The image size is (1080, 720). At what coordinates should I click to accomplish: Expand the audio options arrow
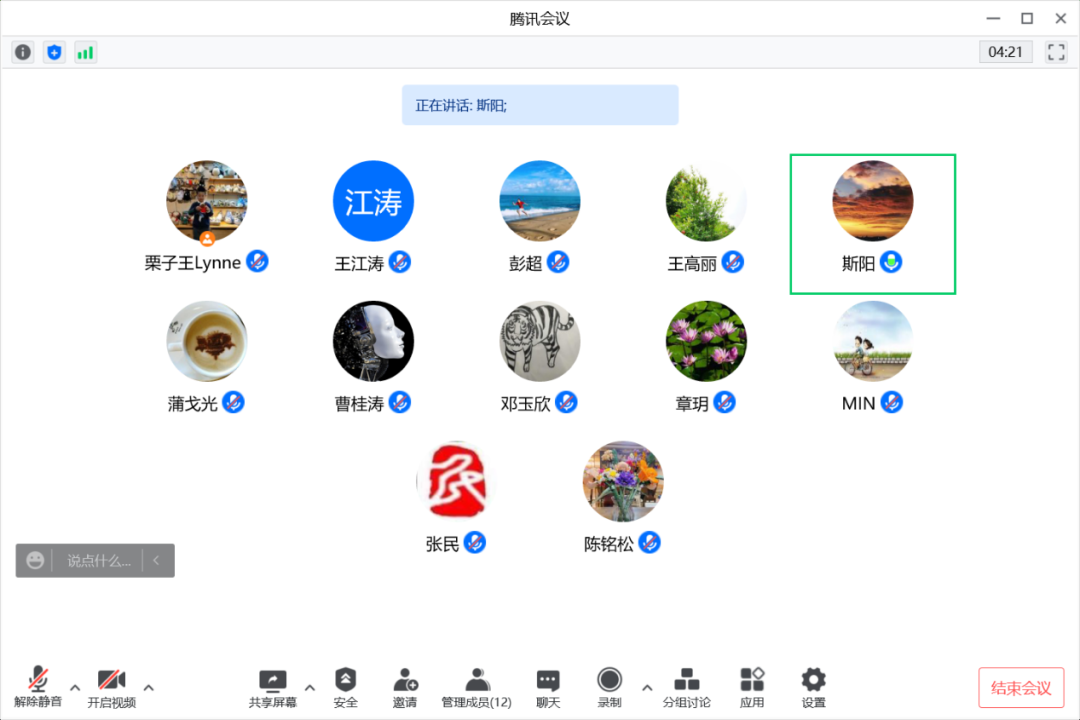pos(75,687)
